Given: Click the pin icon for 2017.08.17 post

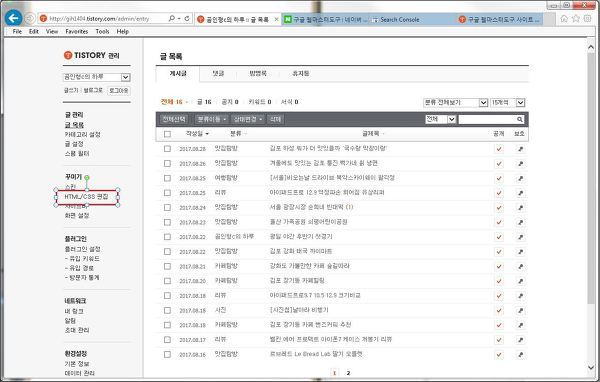Looking at the screenshot, I should 520,340.
